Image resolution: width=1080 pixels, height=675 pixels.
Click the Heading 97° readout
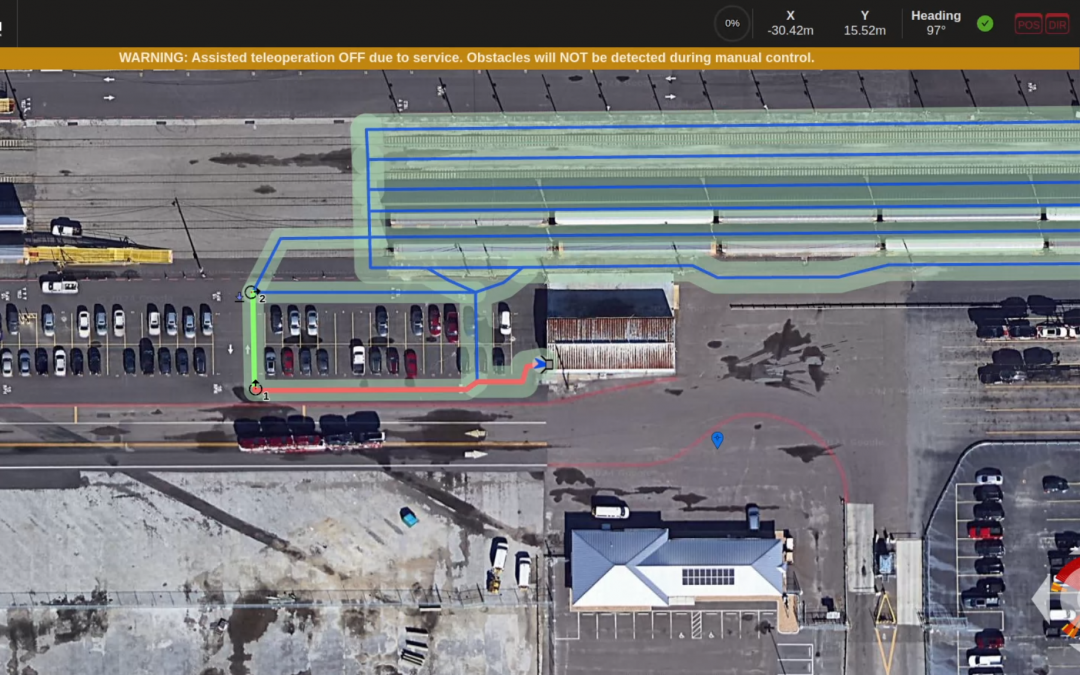click(x=936, y=23)
